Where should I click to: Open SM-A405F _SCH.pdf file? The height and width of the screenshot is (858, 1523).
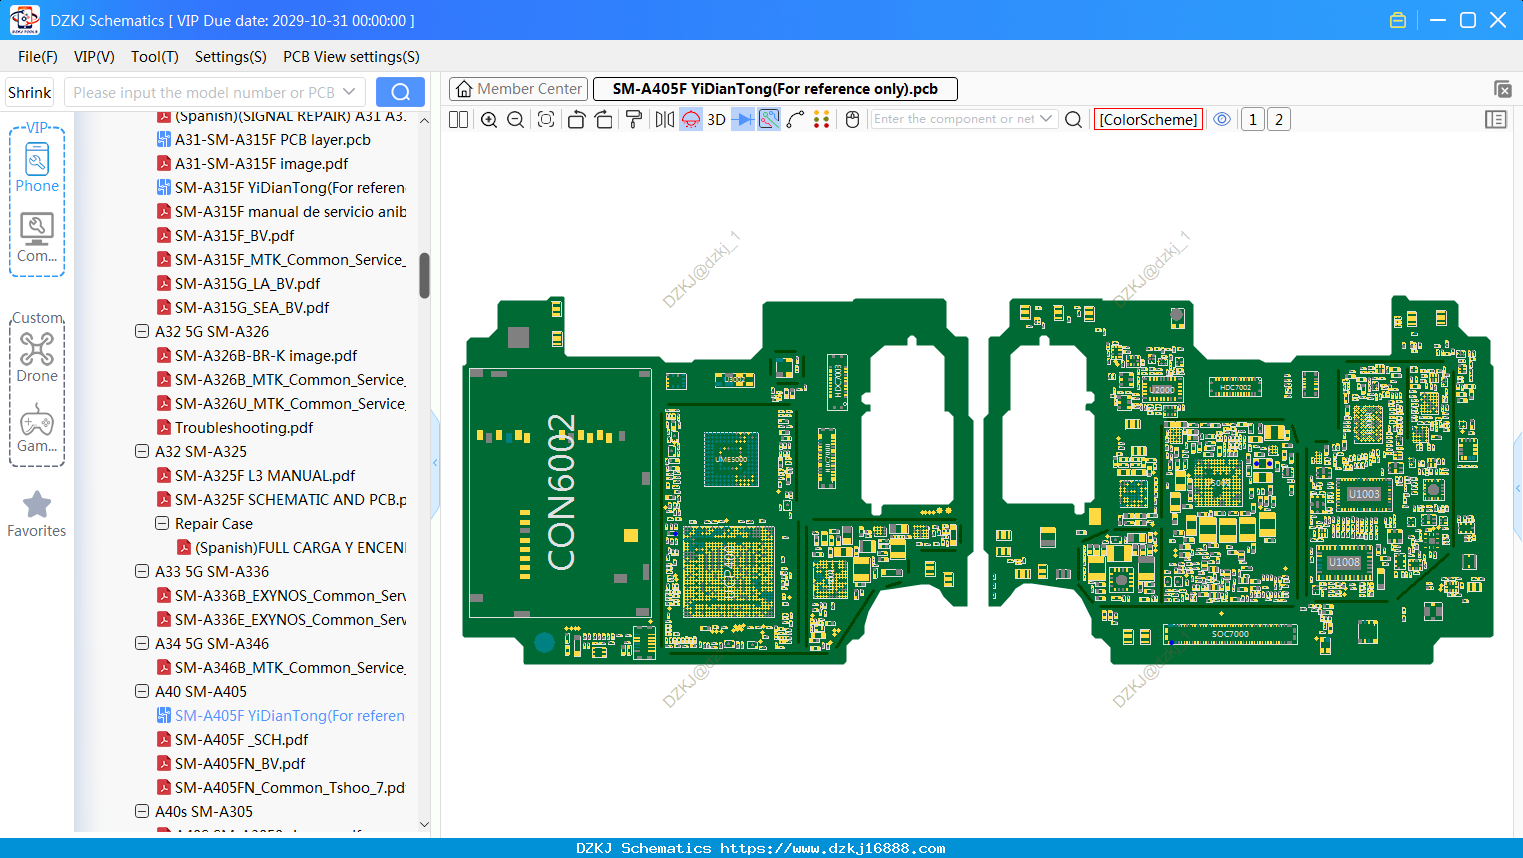pyautogui.click(x=241, y=739)
